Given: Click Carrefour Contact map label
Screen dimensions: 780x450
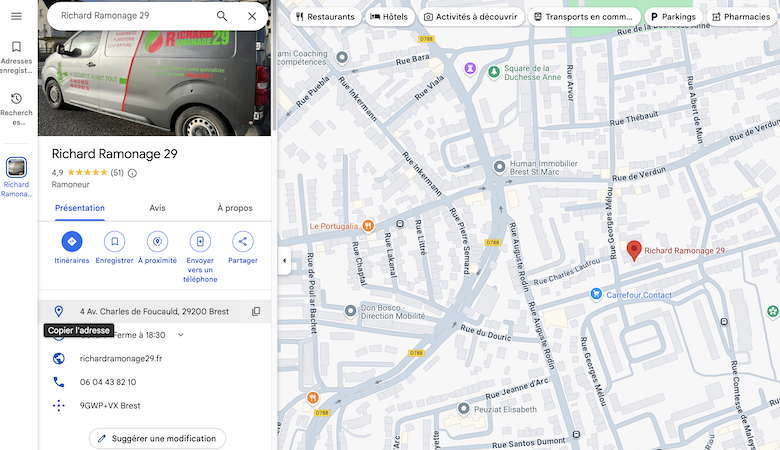Looking at the screenshot, I should click(x=639, y=295).
